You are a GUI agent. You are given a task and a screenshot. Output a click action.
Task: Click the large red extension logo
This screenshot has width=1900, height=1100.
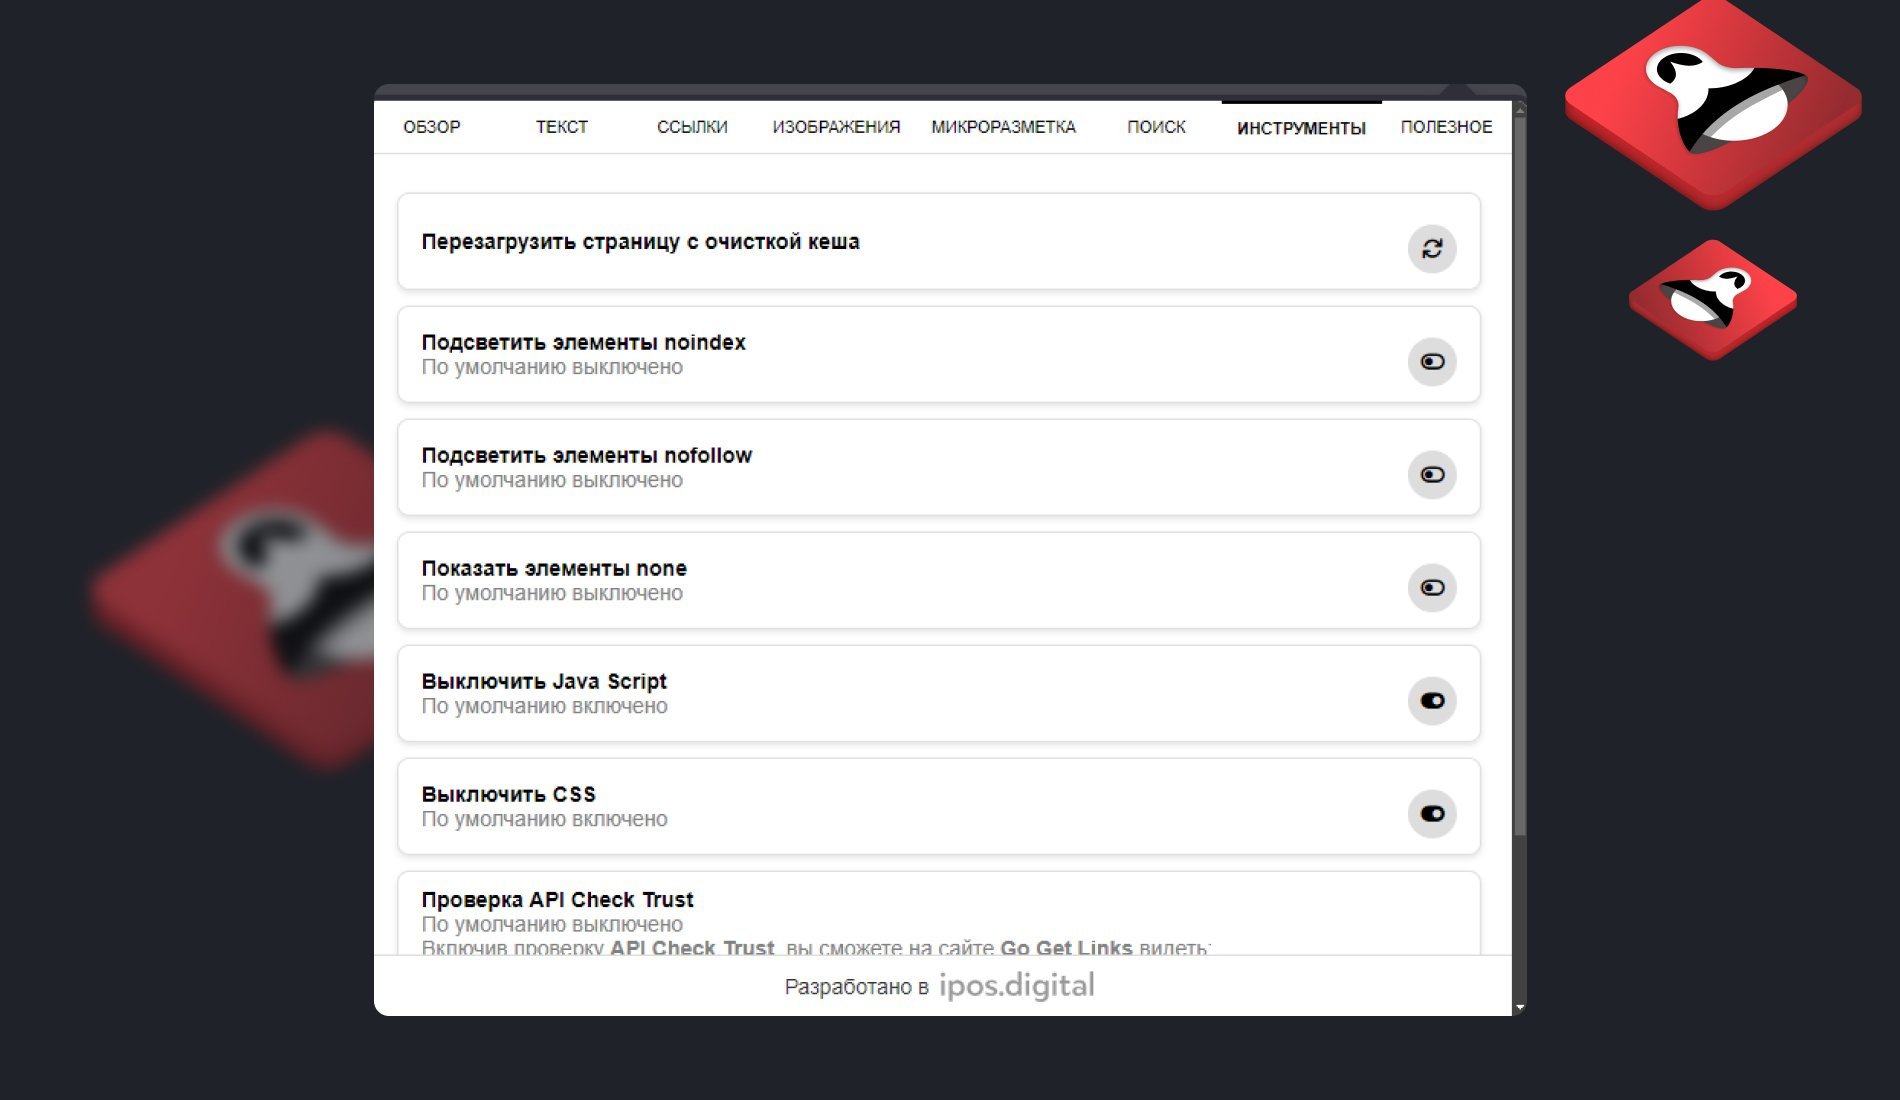click(1713, 104)
